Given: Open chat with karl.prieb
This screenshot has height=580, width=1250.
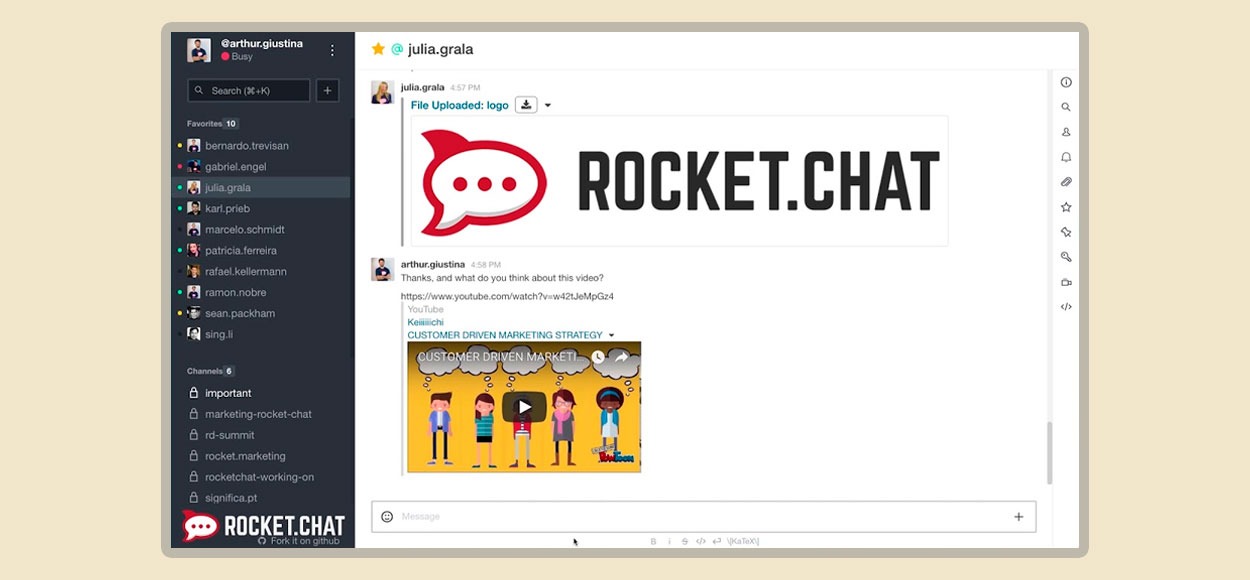Looking at the screenshot, I should [x=260, y=209].
